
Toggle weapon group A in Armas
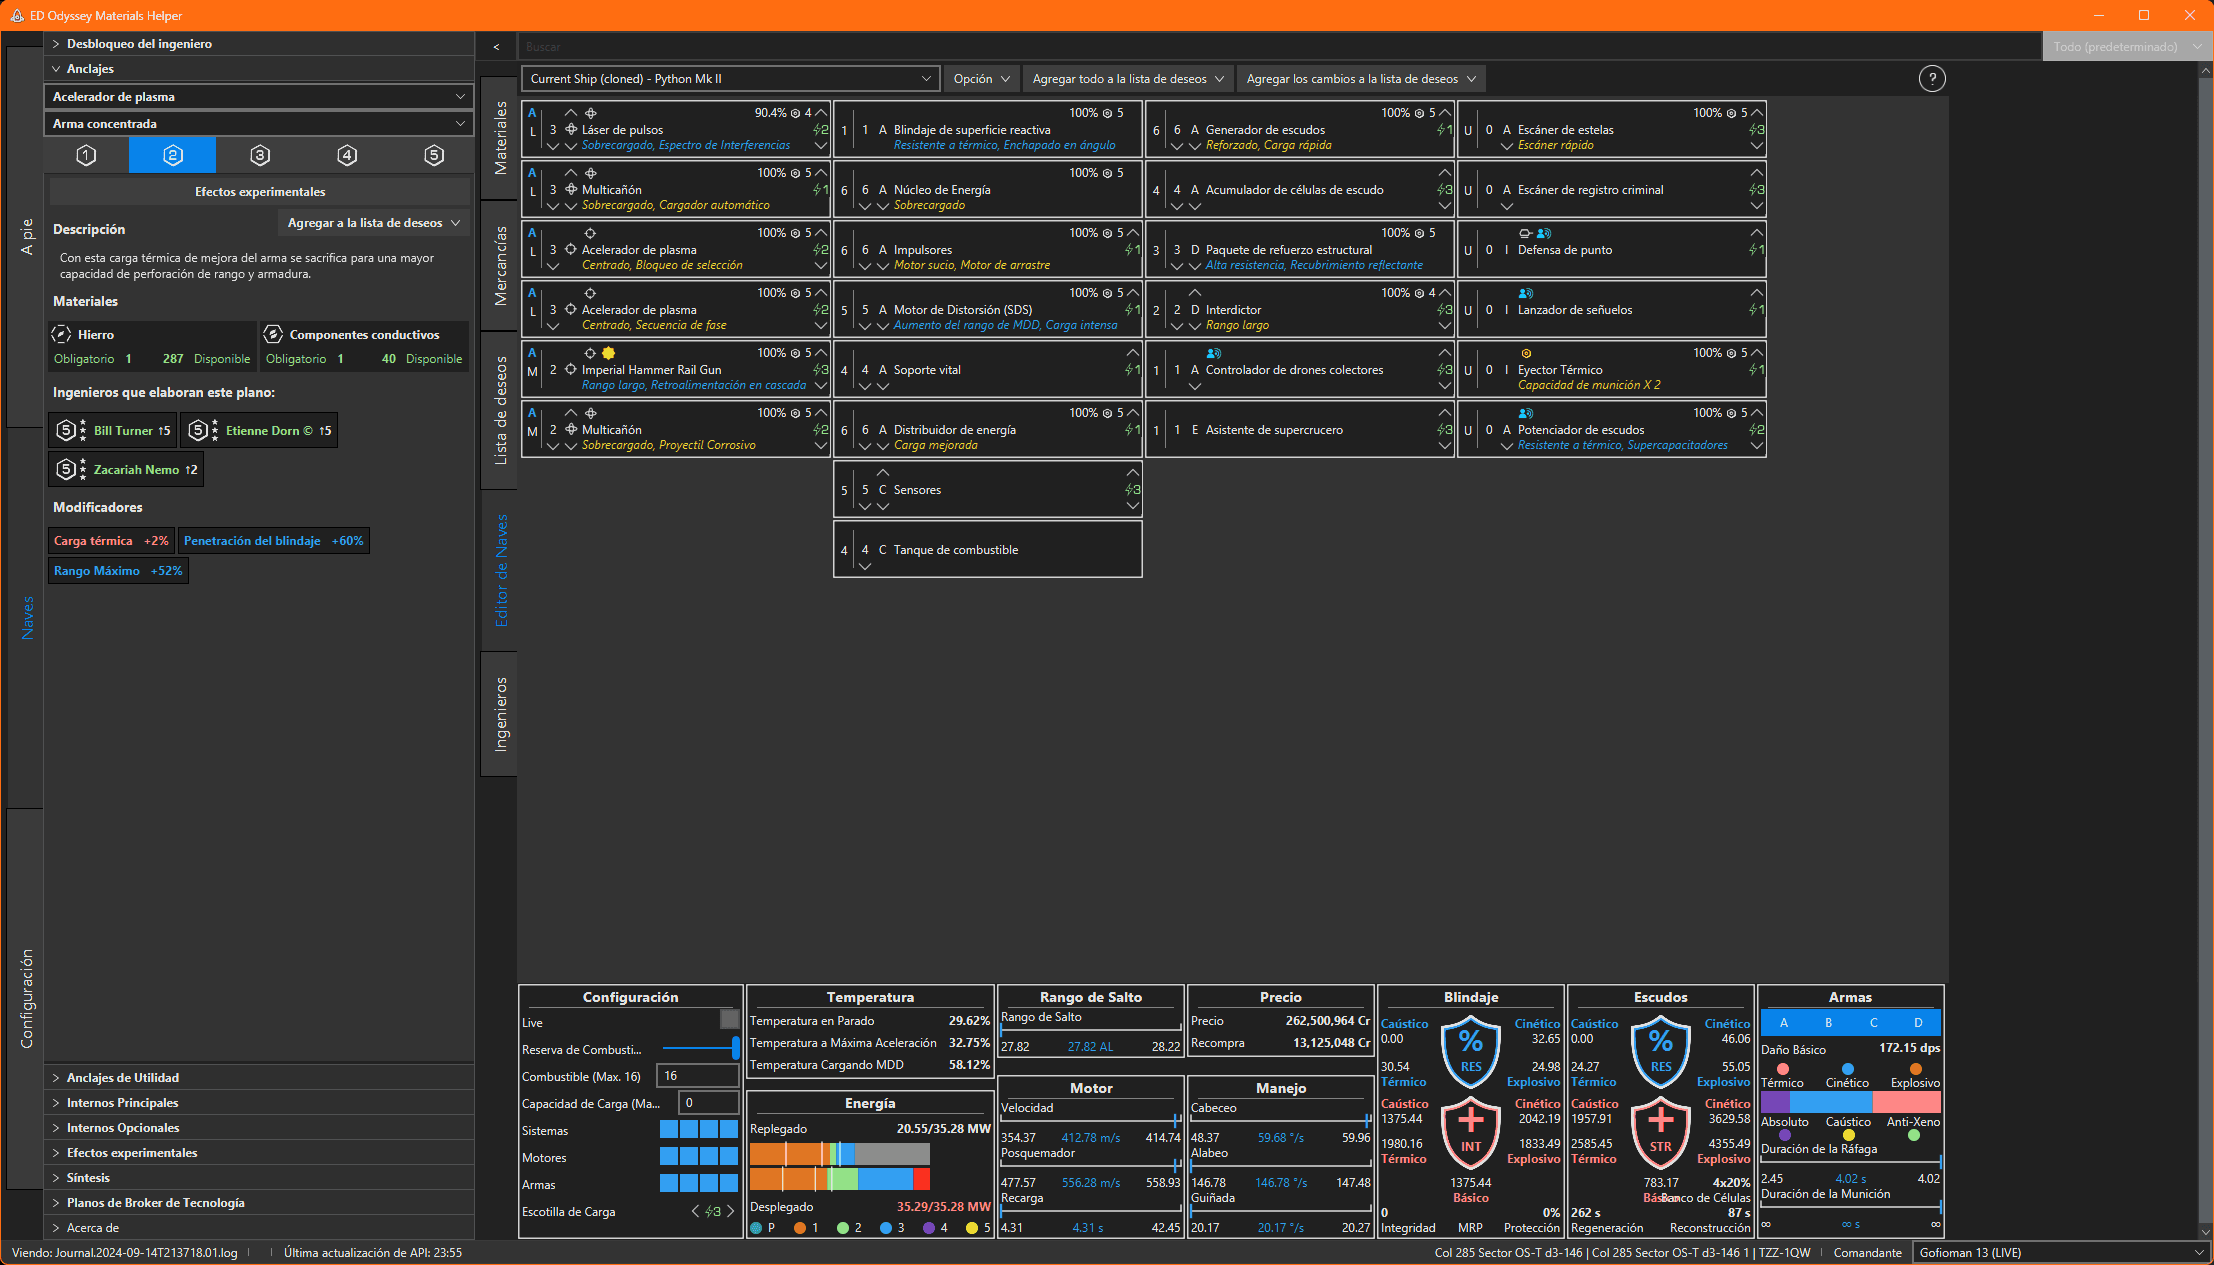pyautogui.click(x=1783, y=1022)
